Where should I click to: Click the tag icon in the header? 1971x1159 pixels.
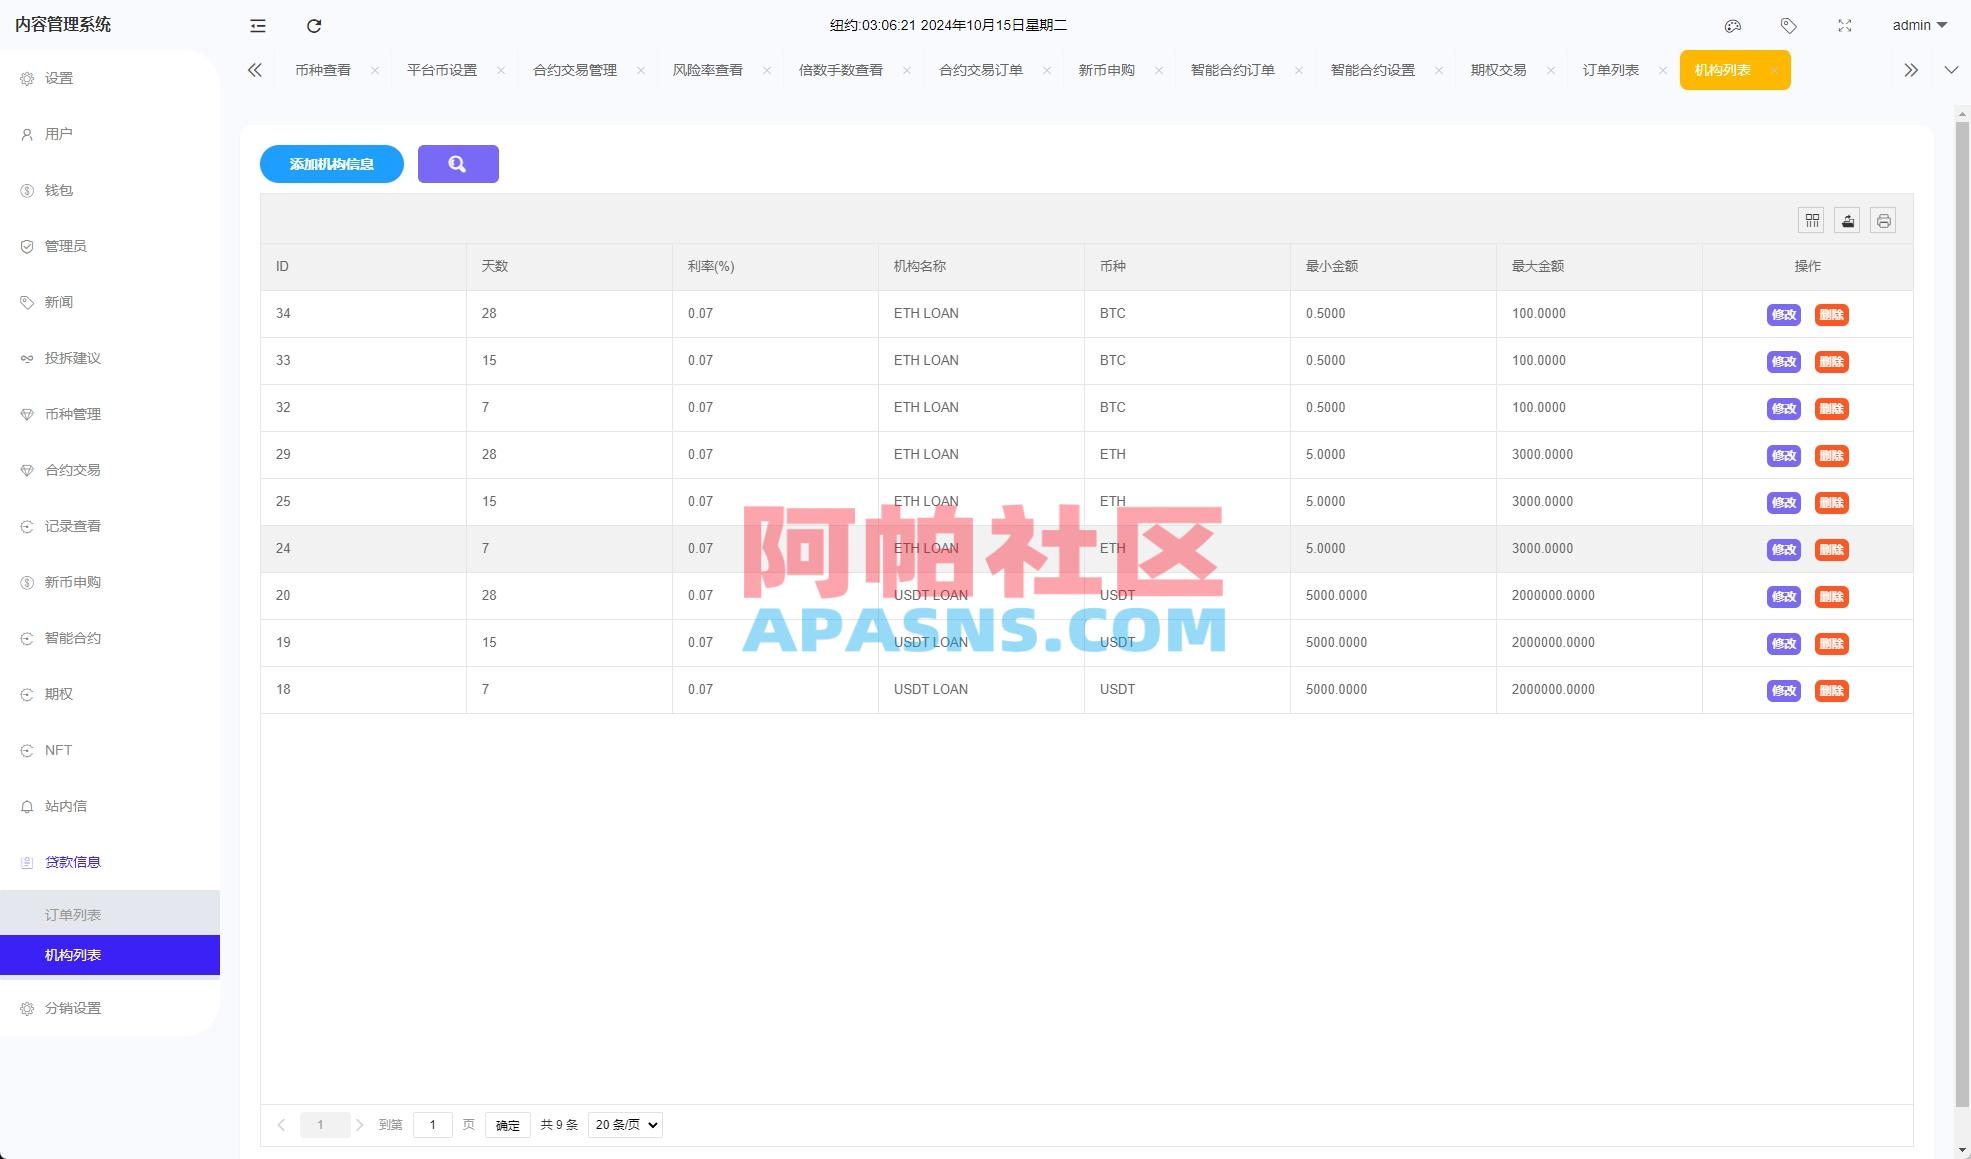(x=1789, y=25)
